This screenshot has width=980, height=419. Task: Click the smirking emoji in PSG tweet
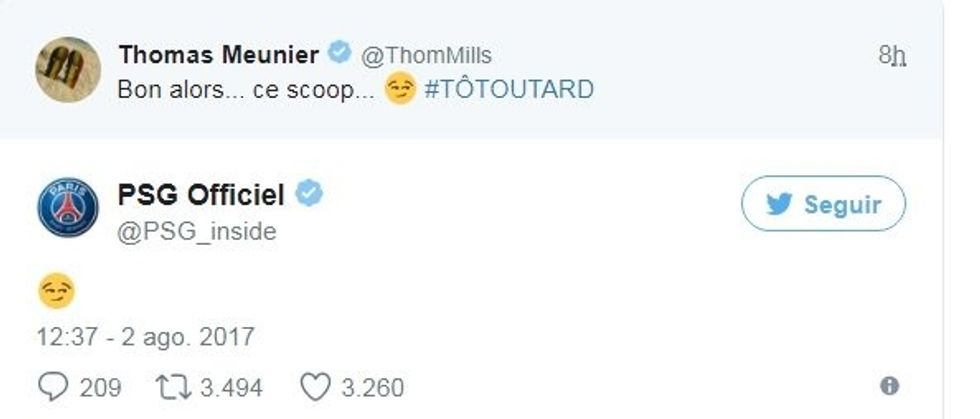click(x=58, y=291)
